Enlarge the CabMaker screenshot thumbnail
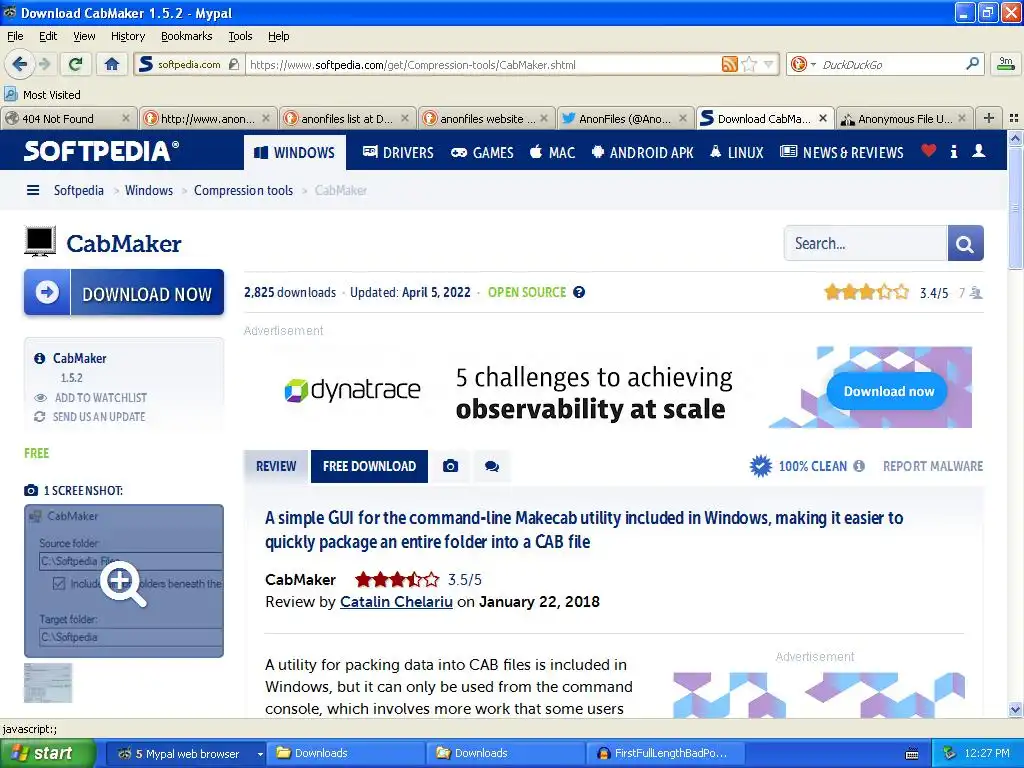The width and height of the screenshot is (1024, 768). (124, 581)
